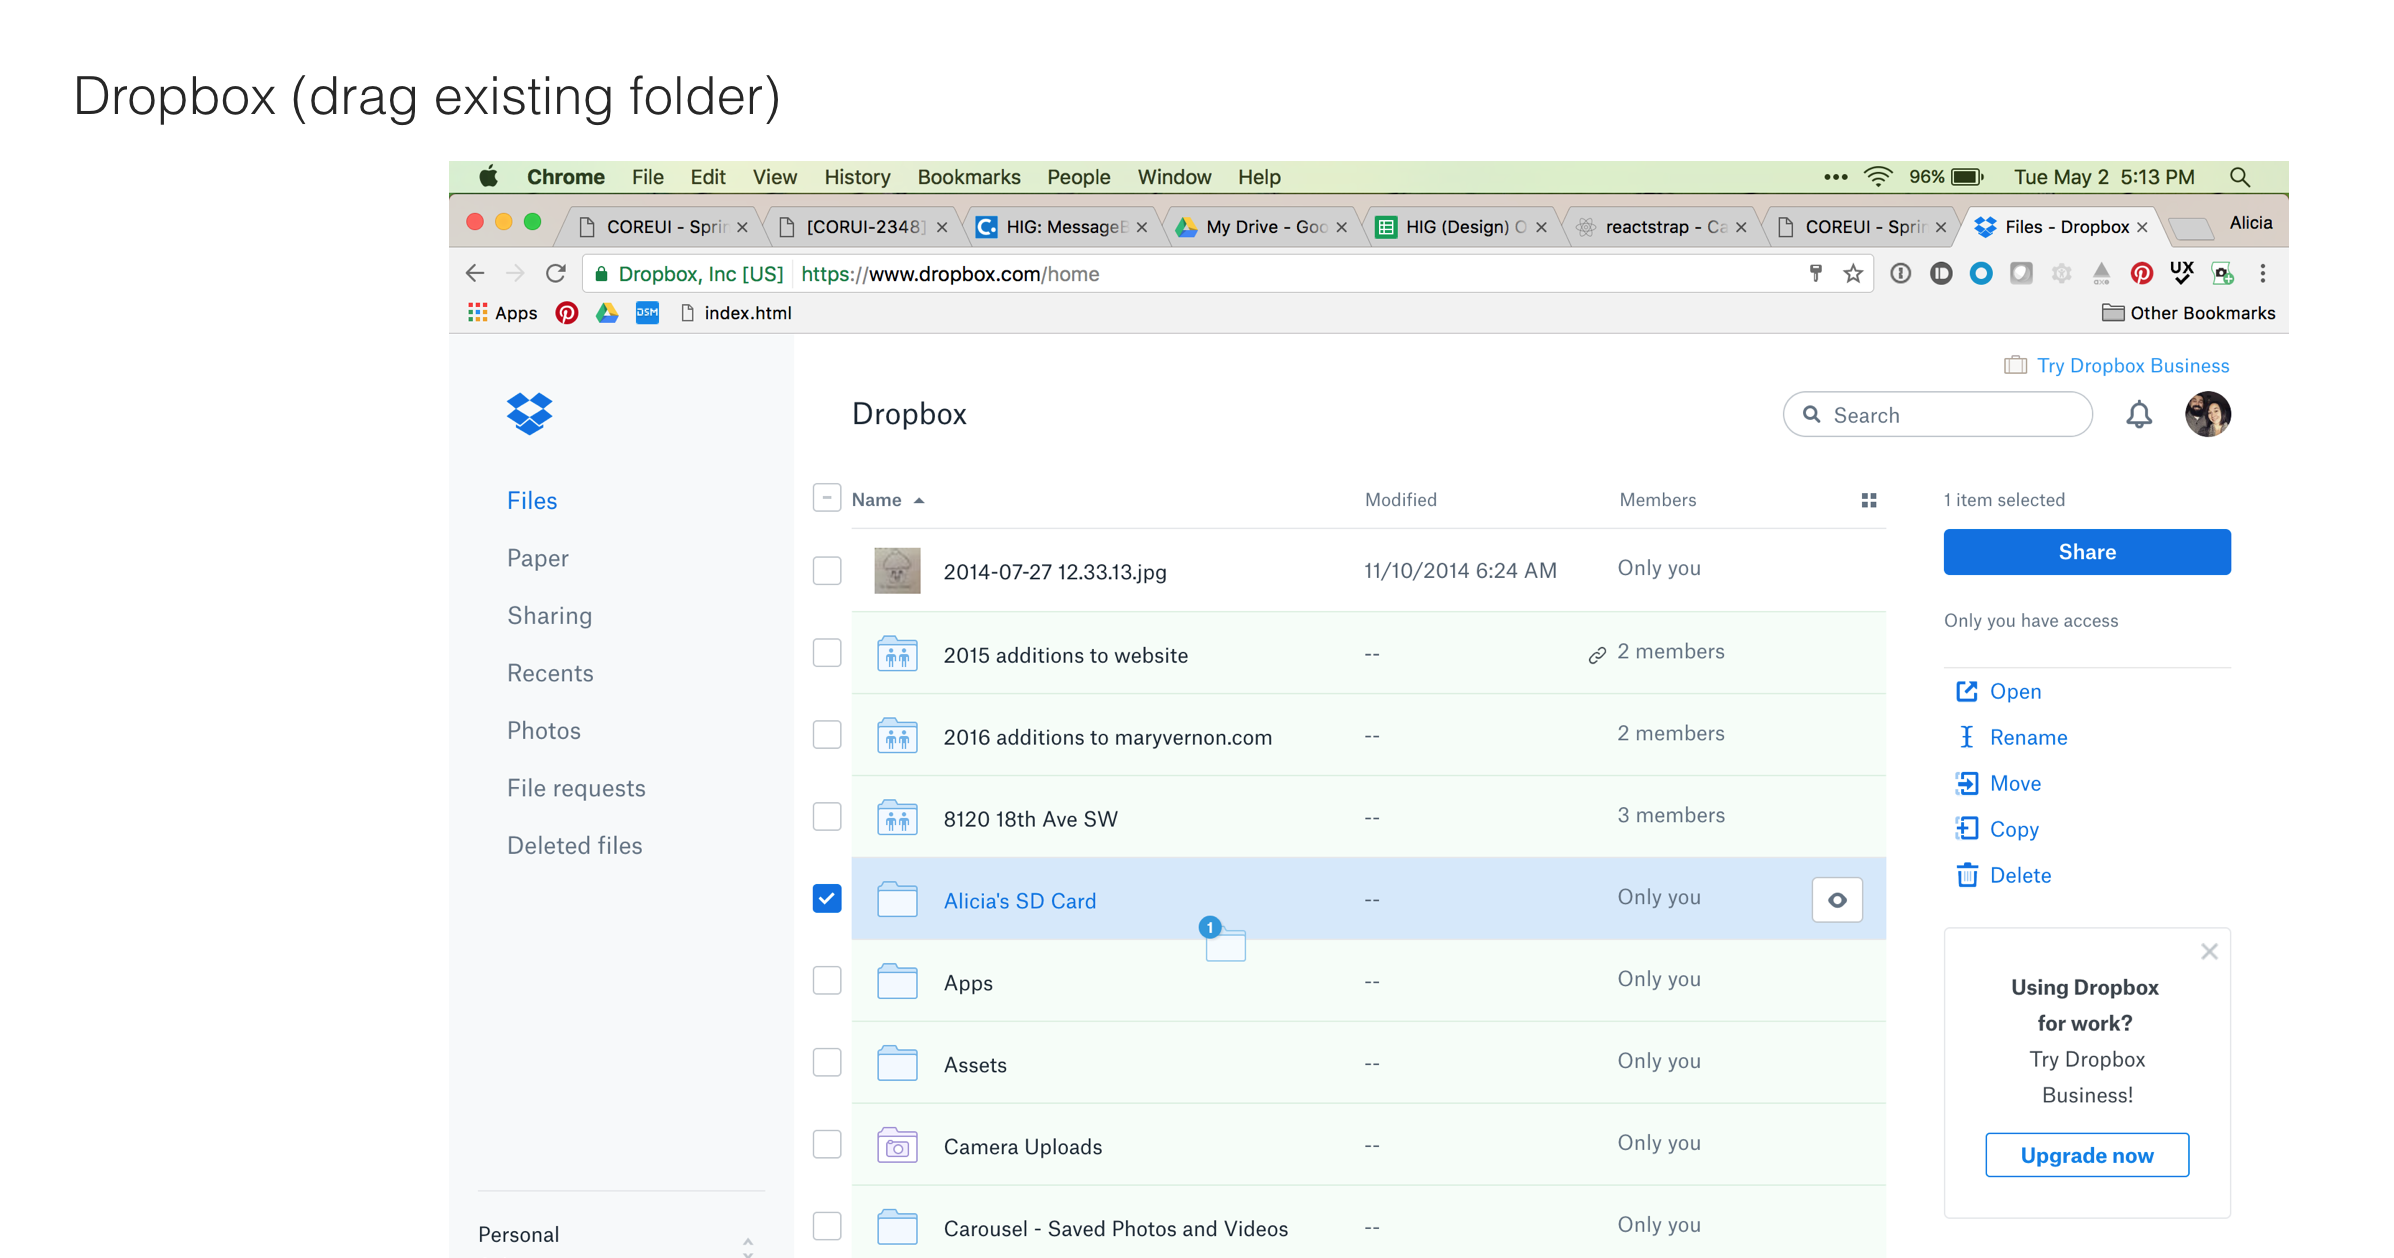Click the link icon beside 2 members
The width and height of the screenshot is (2394, 1258).
point(1597,655)
